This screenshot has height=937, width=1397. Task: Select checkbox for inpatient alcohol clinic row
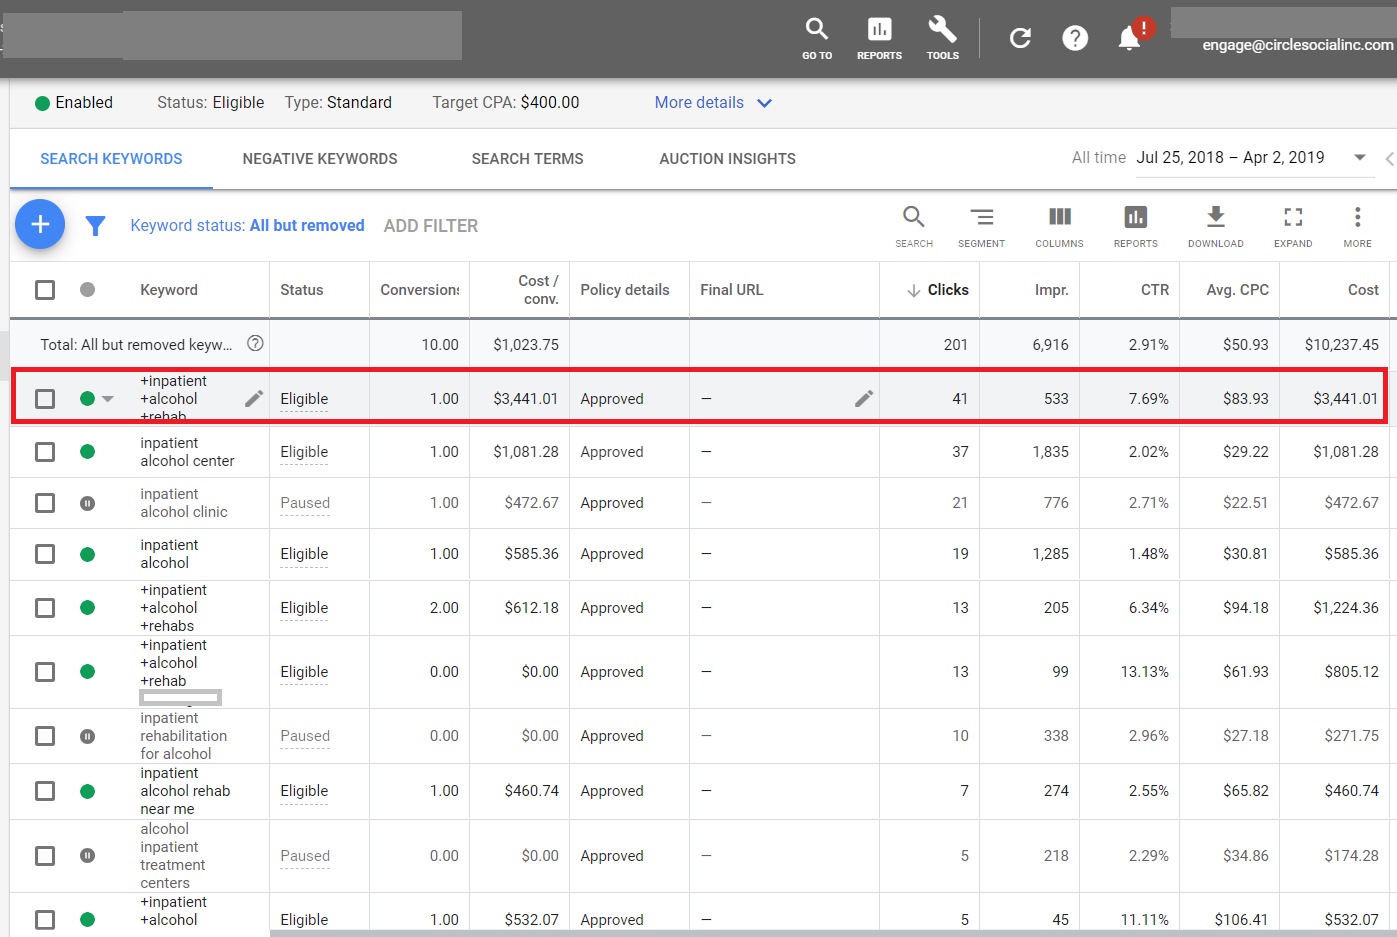(x=45, y=503)
